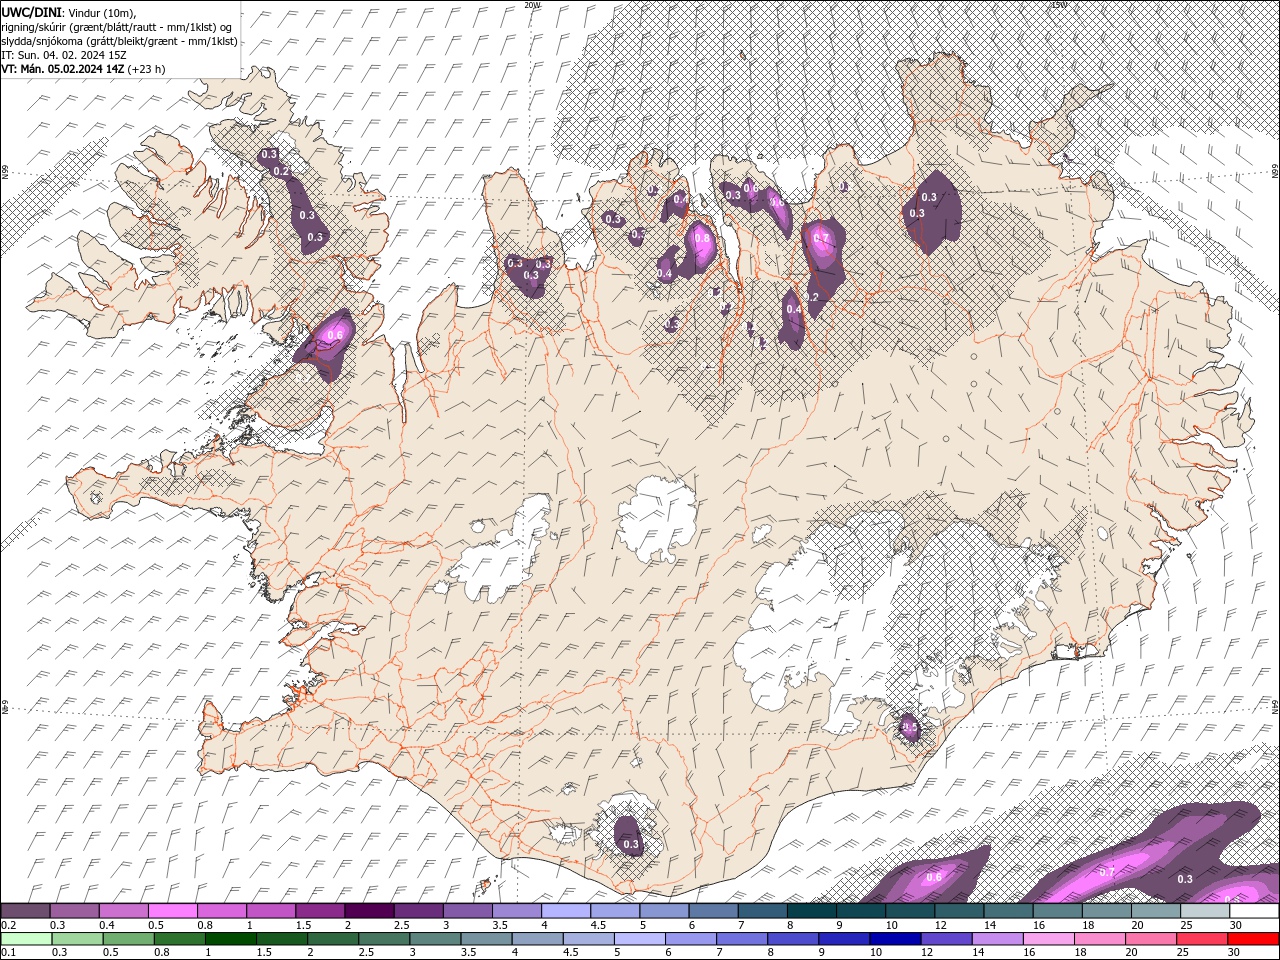Click the bottom legend swatch between 18 and 20
Screen dimensions: 1280x960
[1098, 939]
